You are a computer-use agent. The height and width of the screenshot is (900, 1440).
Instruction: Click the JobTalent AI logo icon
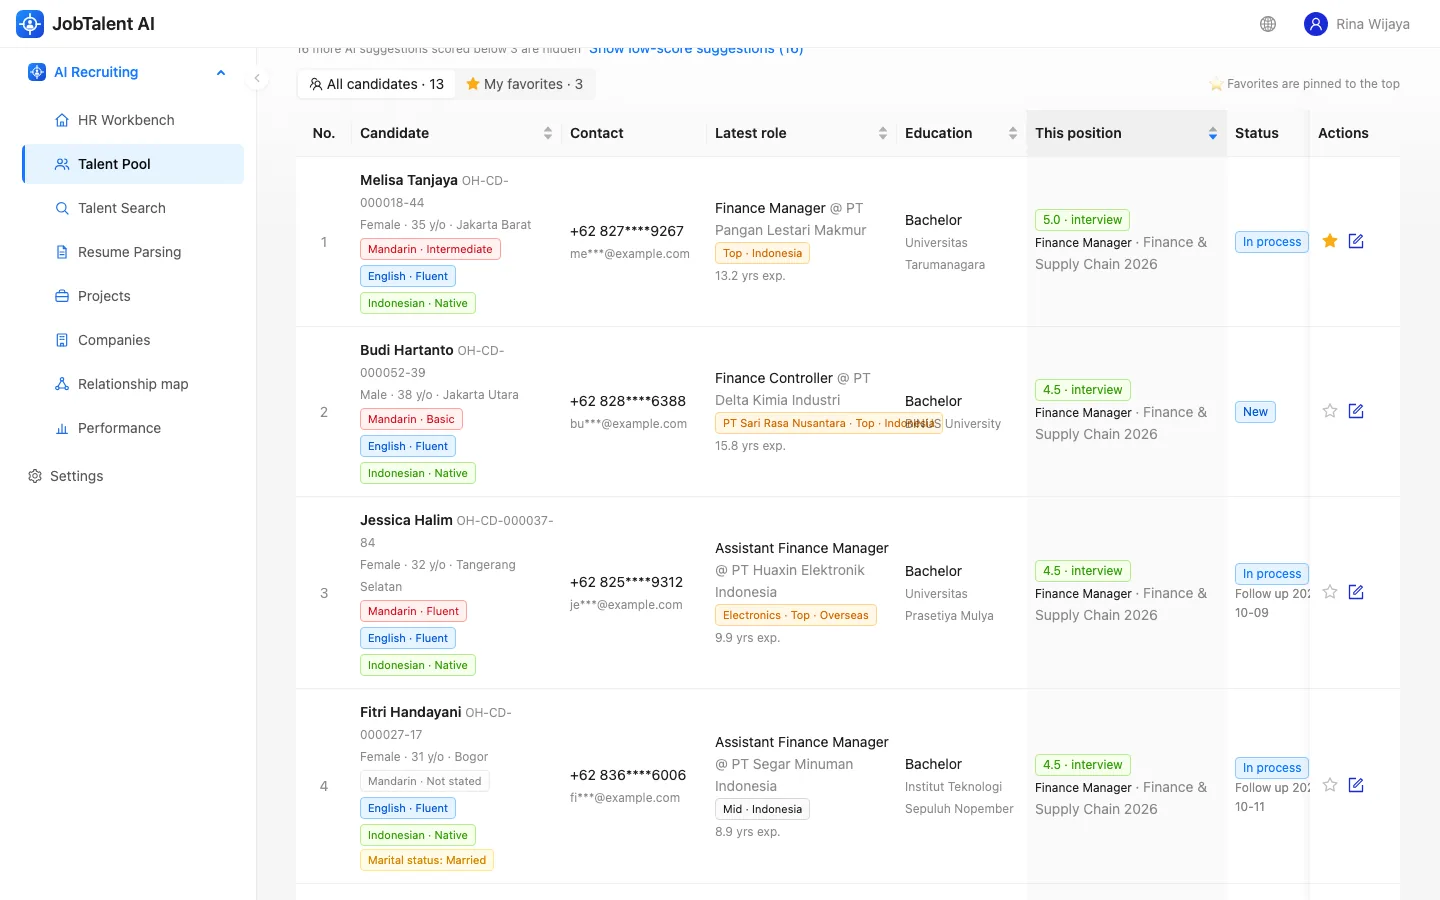[x=30, y=24]
